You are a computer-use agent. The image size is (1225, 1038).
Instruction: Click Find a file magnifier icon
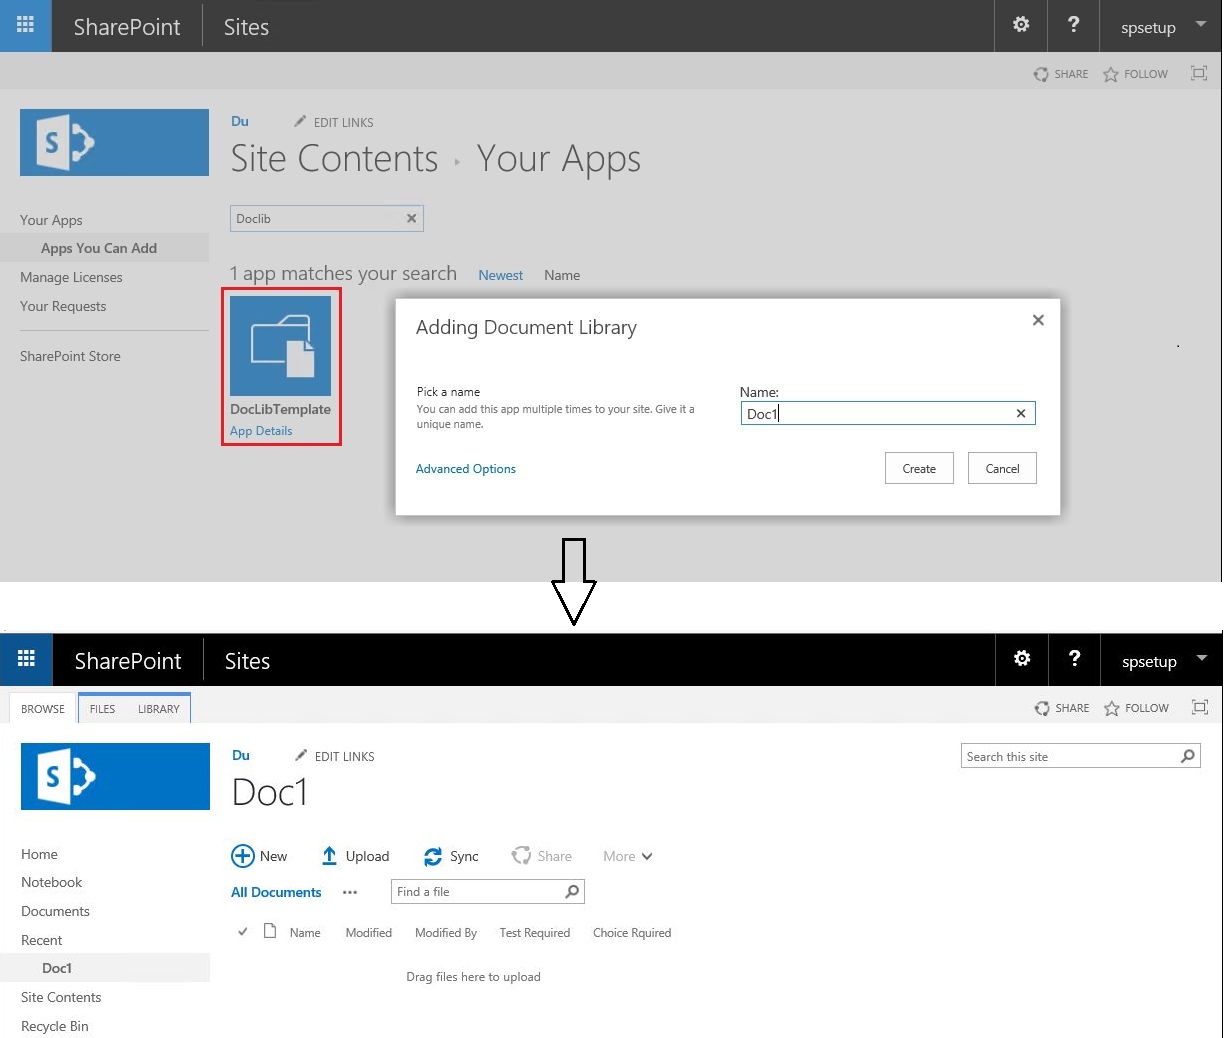[x=572, y=892]
